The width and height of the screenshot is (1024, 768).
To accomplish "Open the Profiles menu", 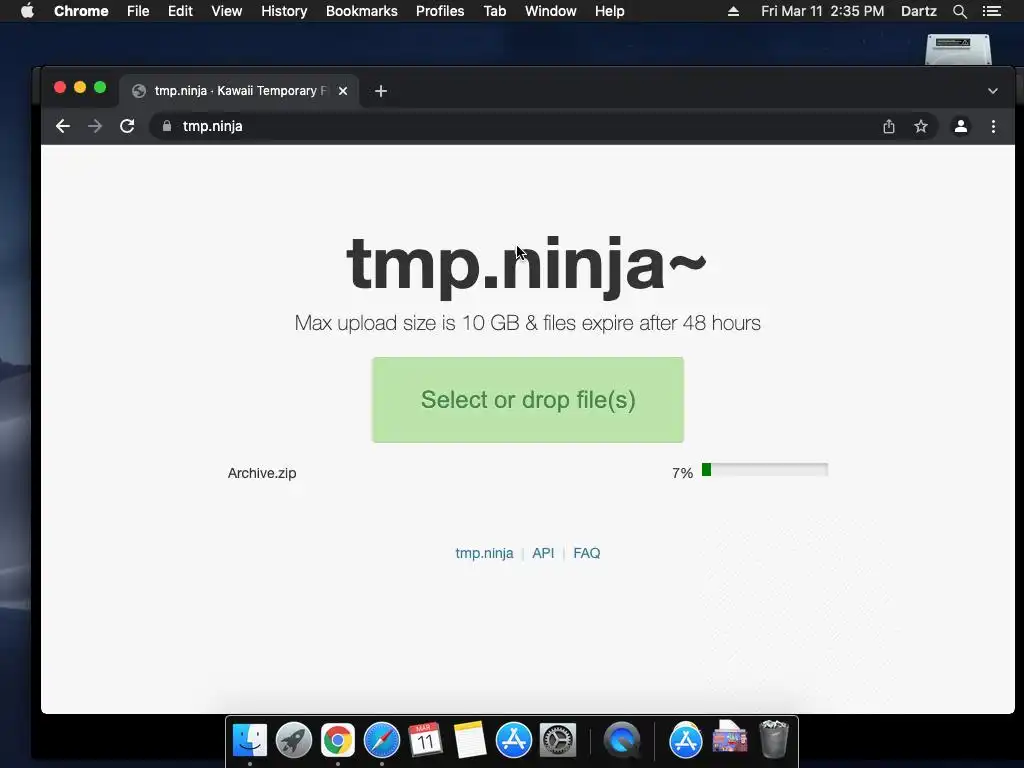I will (440, 11).
